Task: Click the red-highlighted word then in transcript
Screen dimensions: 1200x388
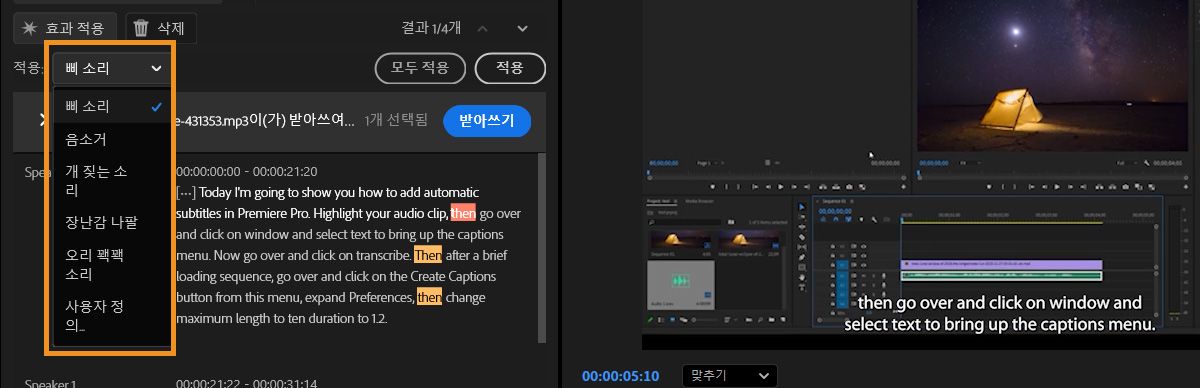Action: coord(463,212)
